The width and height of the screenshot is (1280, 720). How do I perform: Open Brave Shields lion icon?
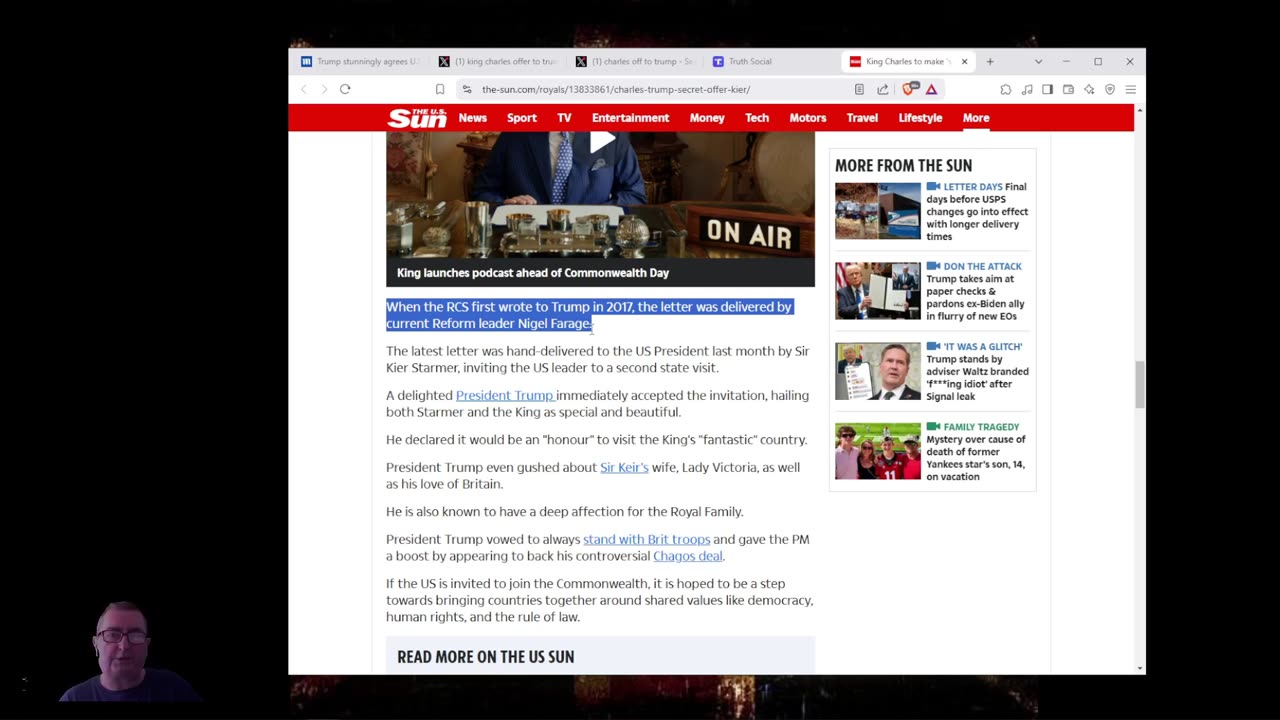pos(909,89)
